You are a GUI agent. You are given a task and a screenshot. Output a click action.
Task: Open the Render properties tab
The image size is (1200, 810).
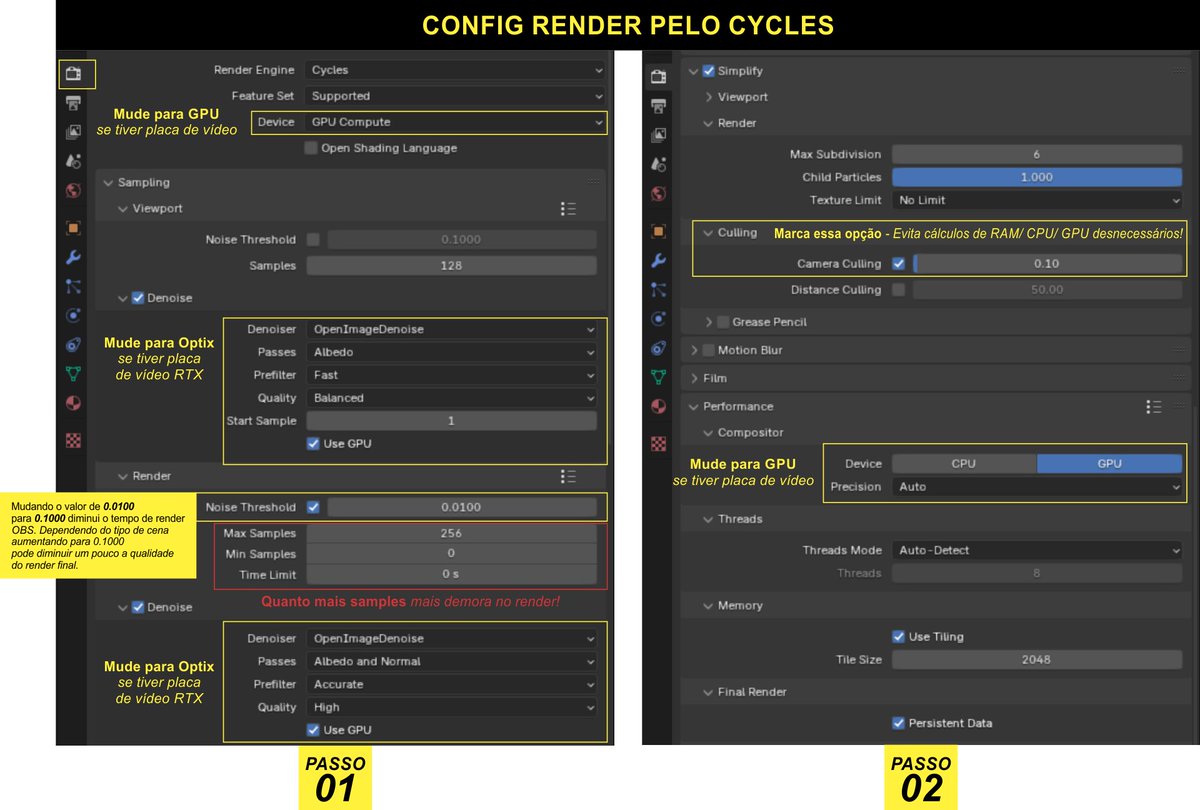pyautogui.click(x=73, y=73)
